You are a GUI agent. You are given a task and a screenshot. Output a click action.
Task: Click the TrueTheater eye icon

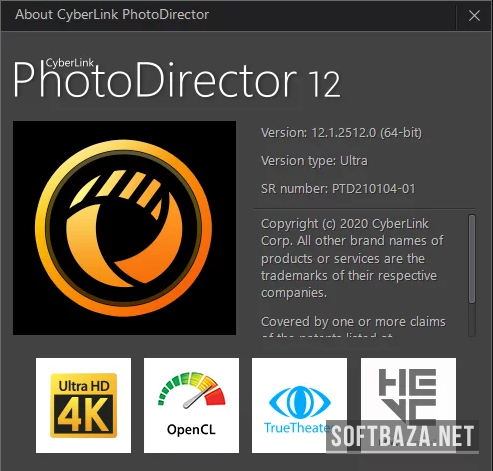coord(299,405)
